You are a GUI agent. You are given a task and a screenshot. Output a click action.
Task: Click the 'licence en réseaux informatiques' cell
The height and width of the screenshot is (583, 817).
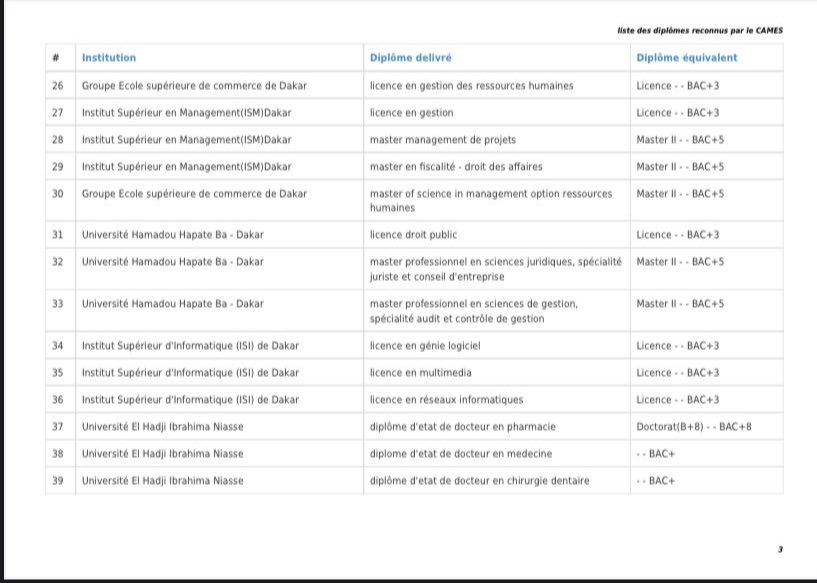click(446, 400)
